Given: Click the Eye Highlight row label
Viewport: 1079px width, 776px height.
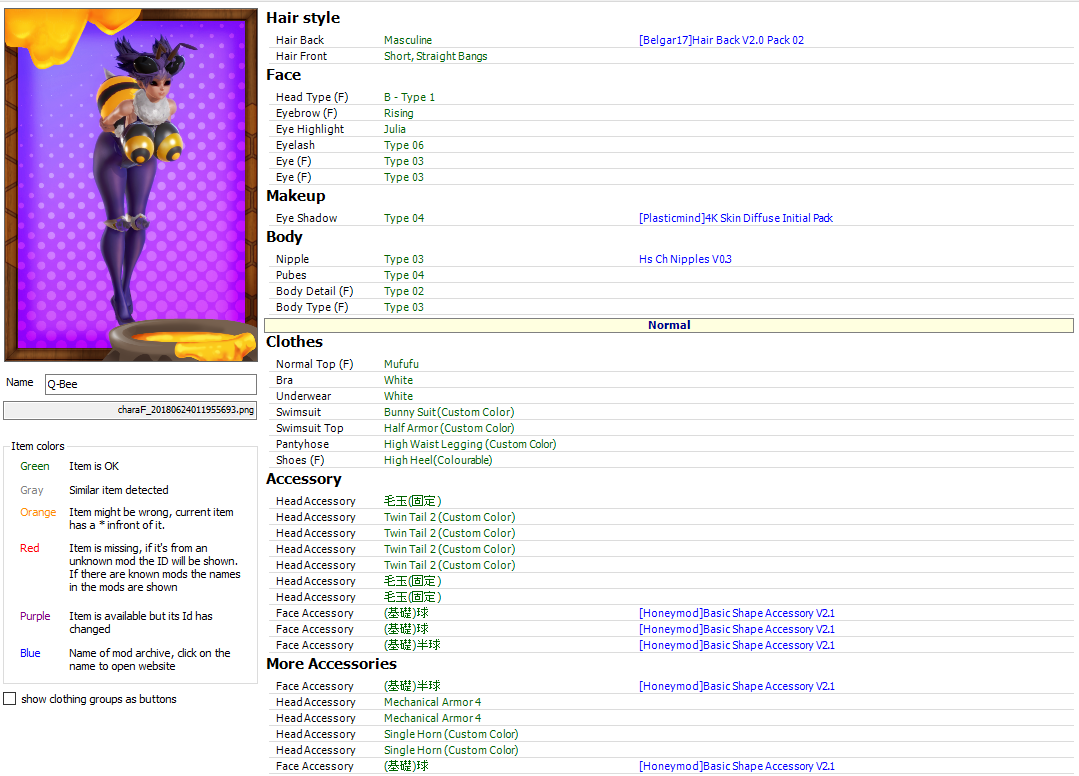Looking at the screenshot, I should click(x=310, y=129).
